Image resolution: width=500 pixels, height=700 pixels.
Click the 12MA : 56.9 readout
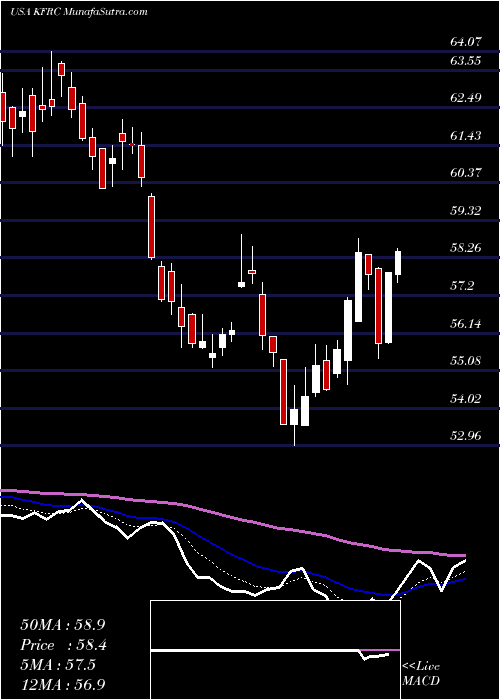tap(63, 685)
